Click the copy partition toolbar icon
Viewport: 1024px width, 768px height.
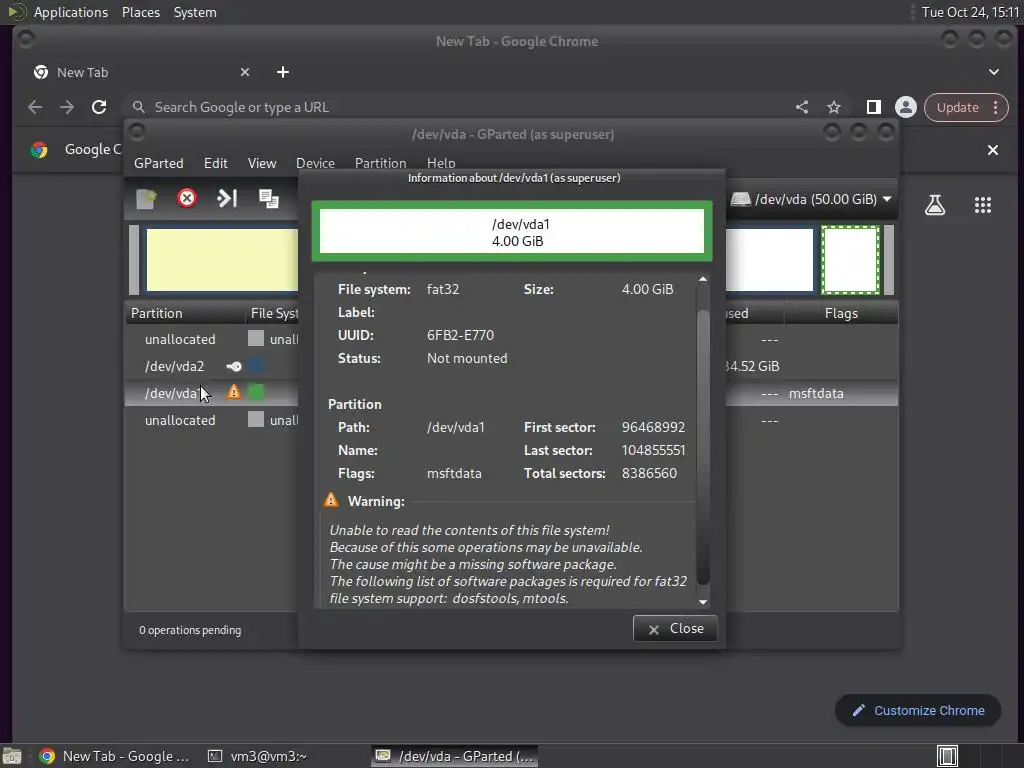268,199
